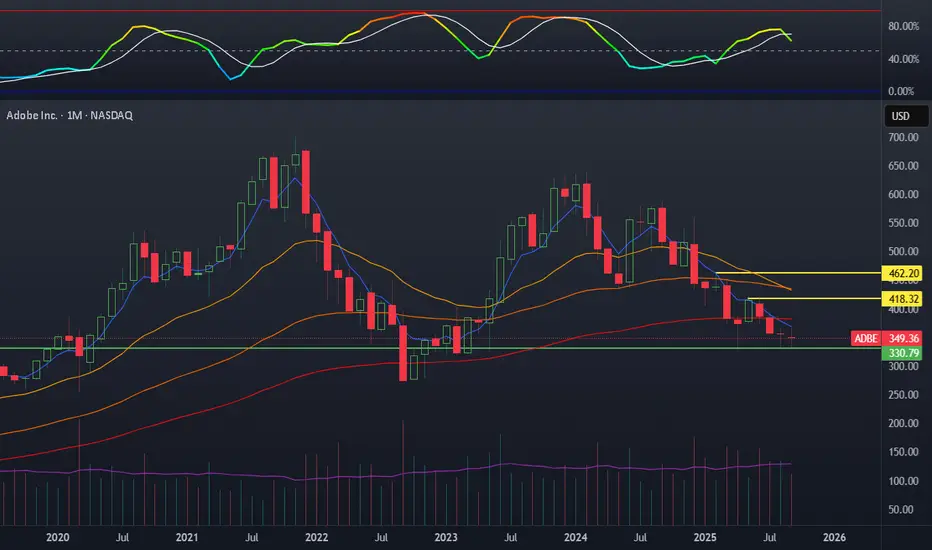Click the USD currency button
Image resolution: width=932 pixels, height=550 pixels.
coord(906,116)
